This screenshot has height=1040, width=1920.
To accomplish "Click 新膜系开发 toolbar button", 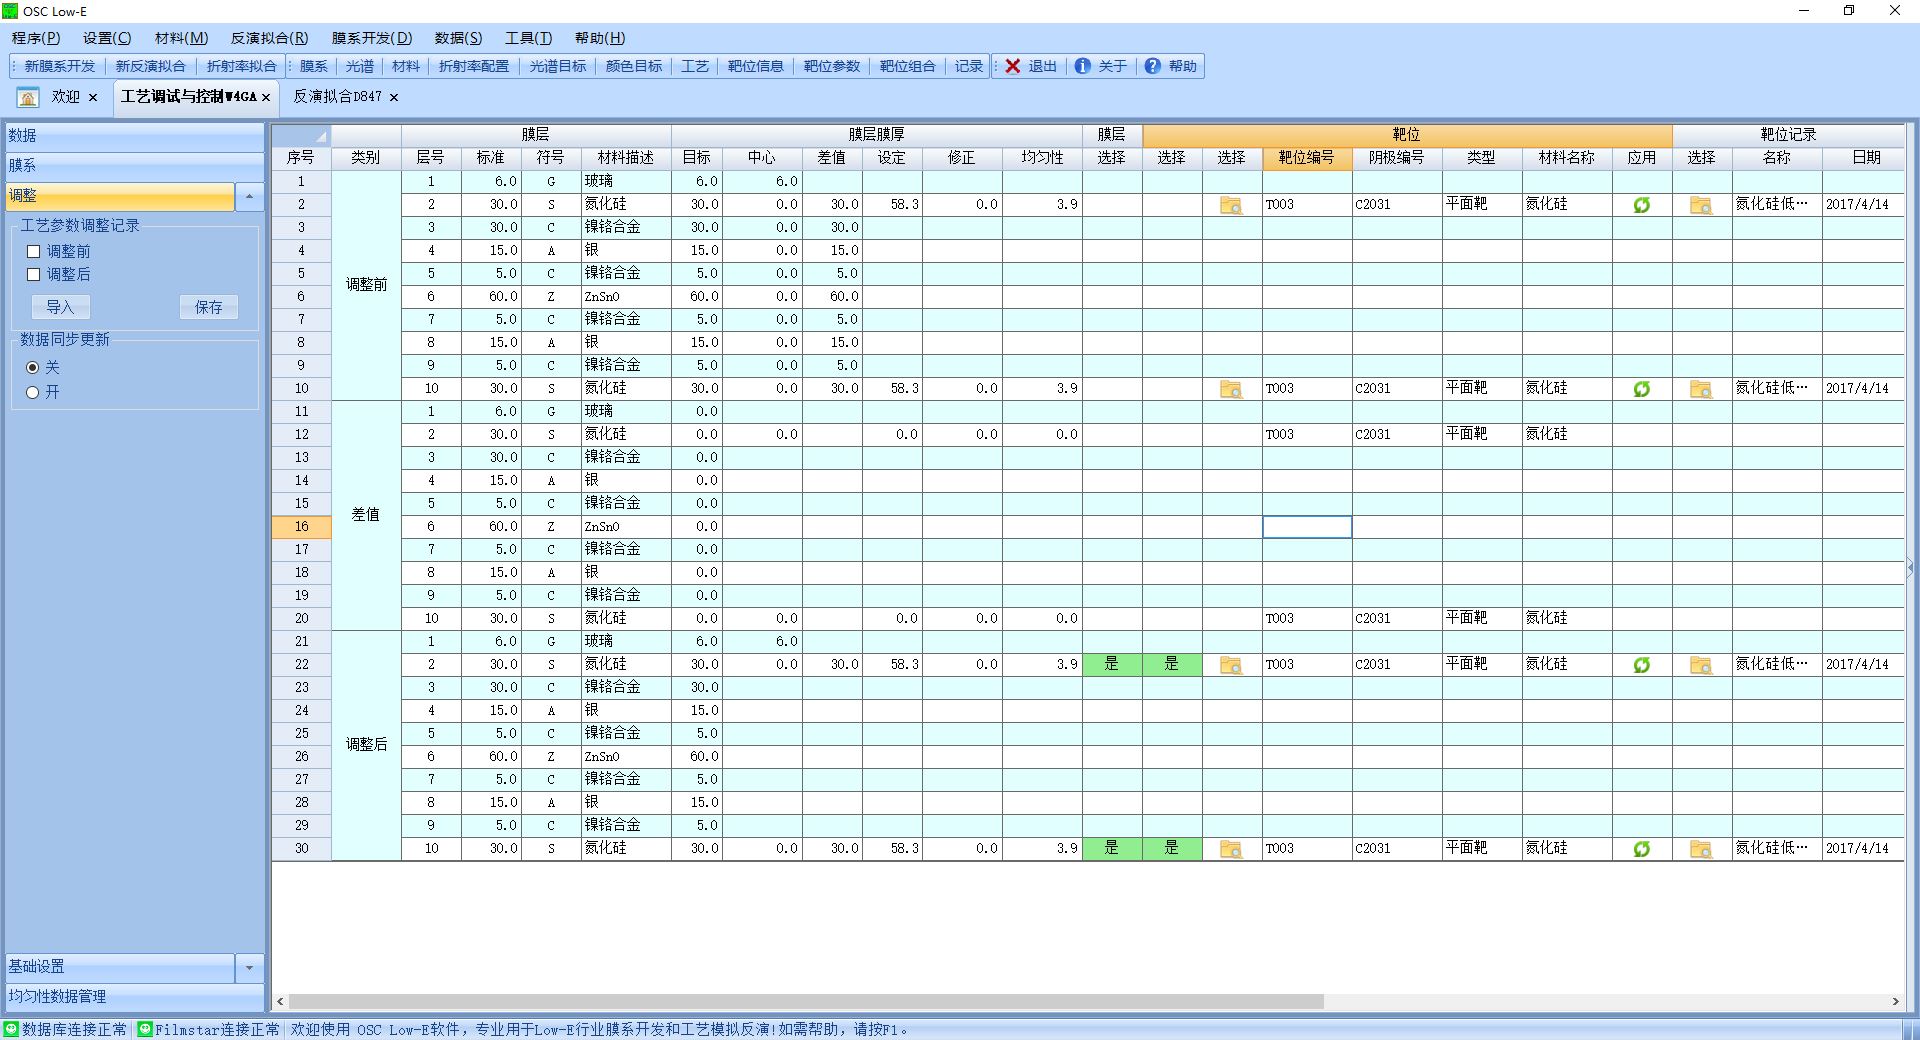I will point(60,66).
